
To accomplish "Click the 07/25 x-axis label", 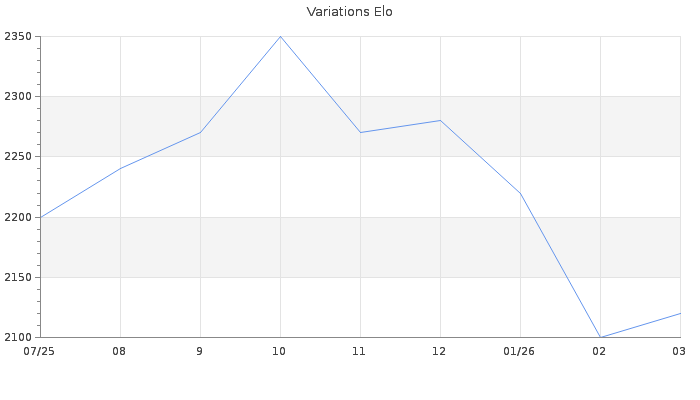I will tap(40, 351).
